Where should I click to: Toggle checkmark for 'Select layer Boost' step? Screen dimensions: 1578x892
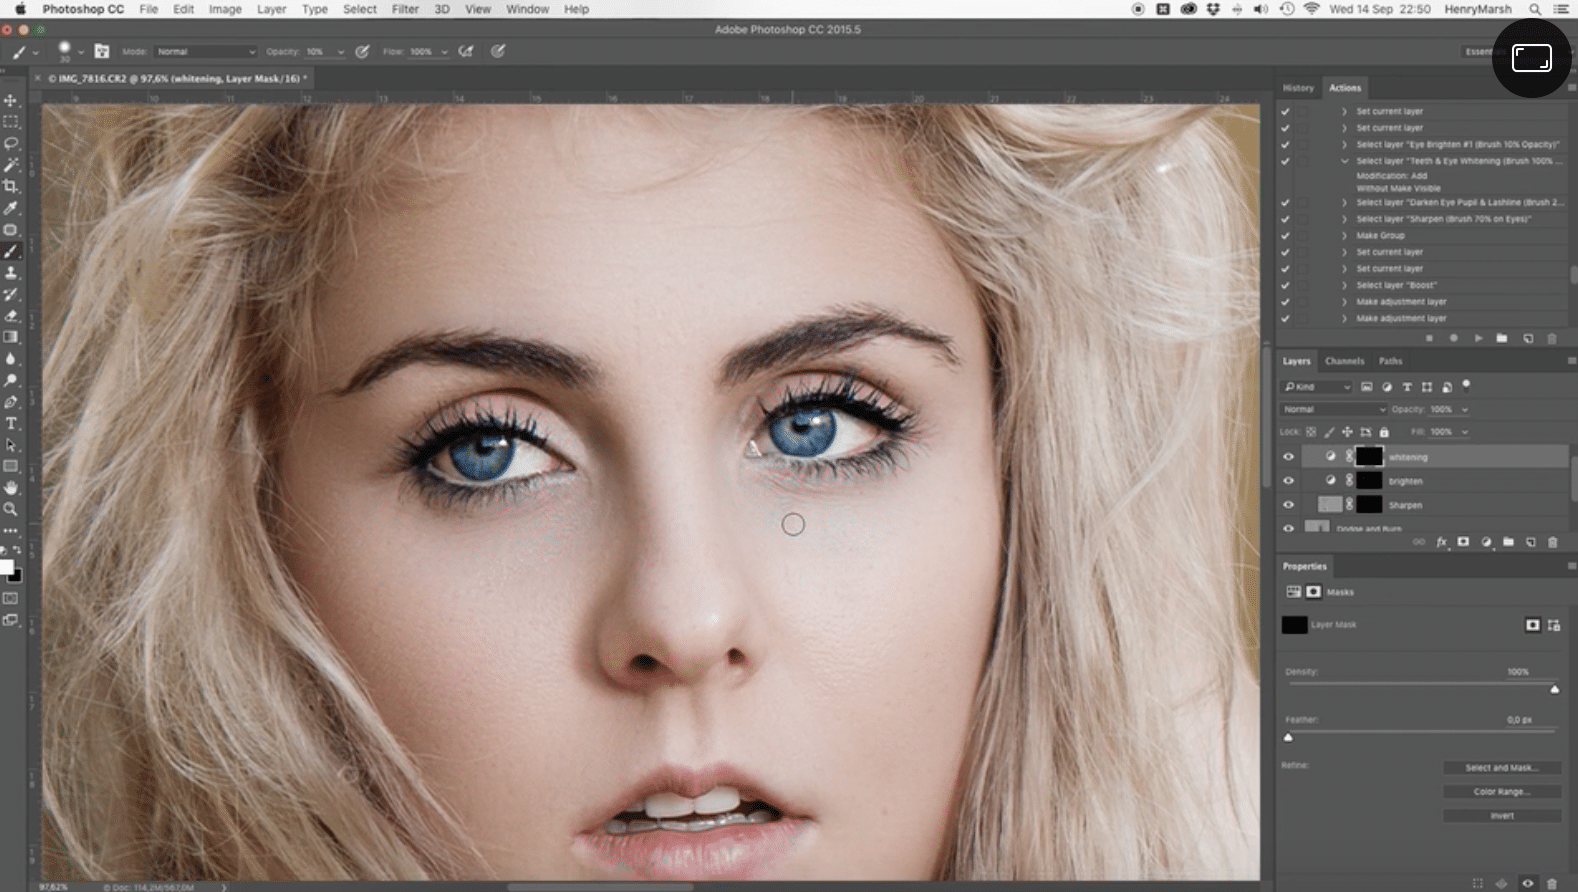(x=1285, y=285)
